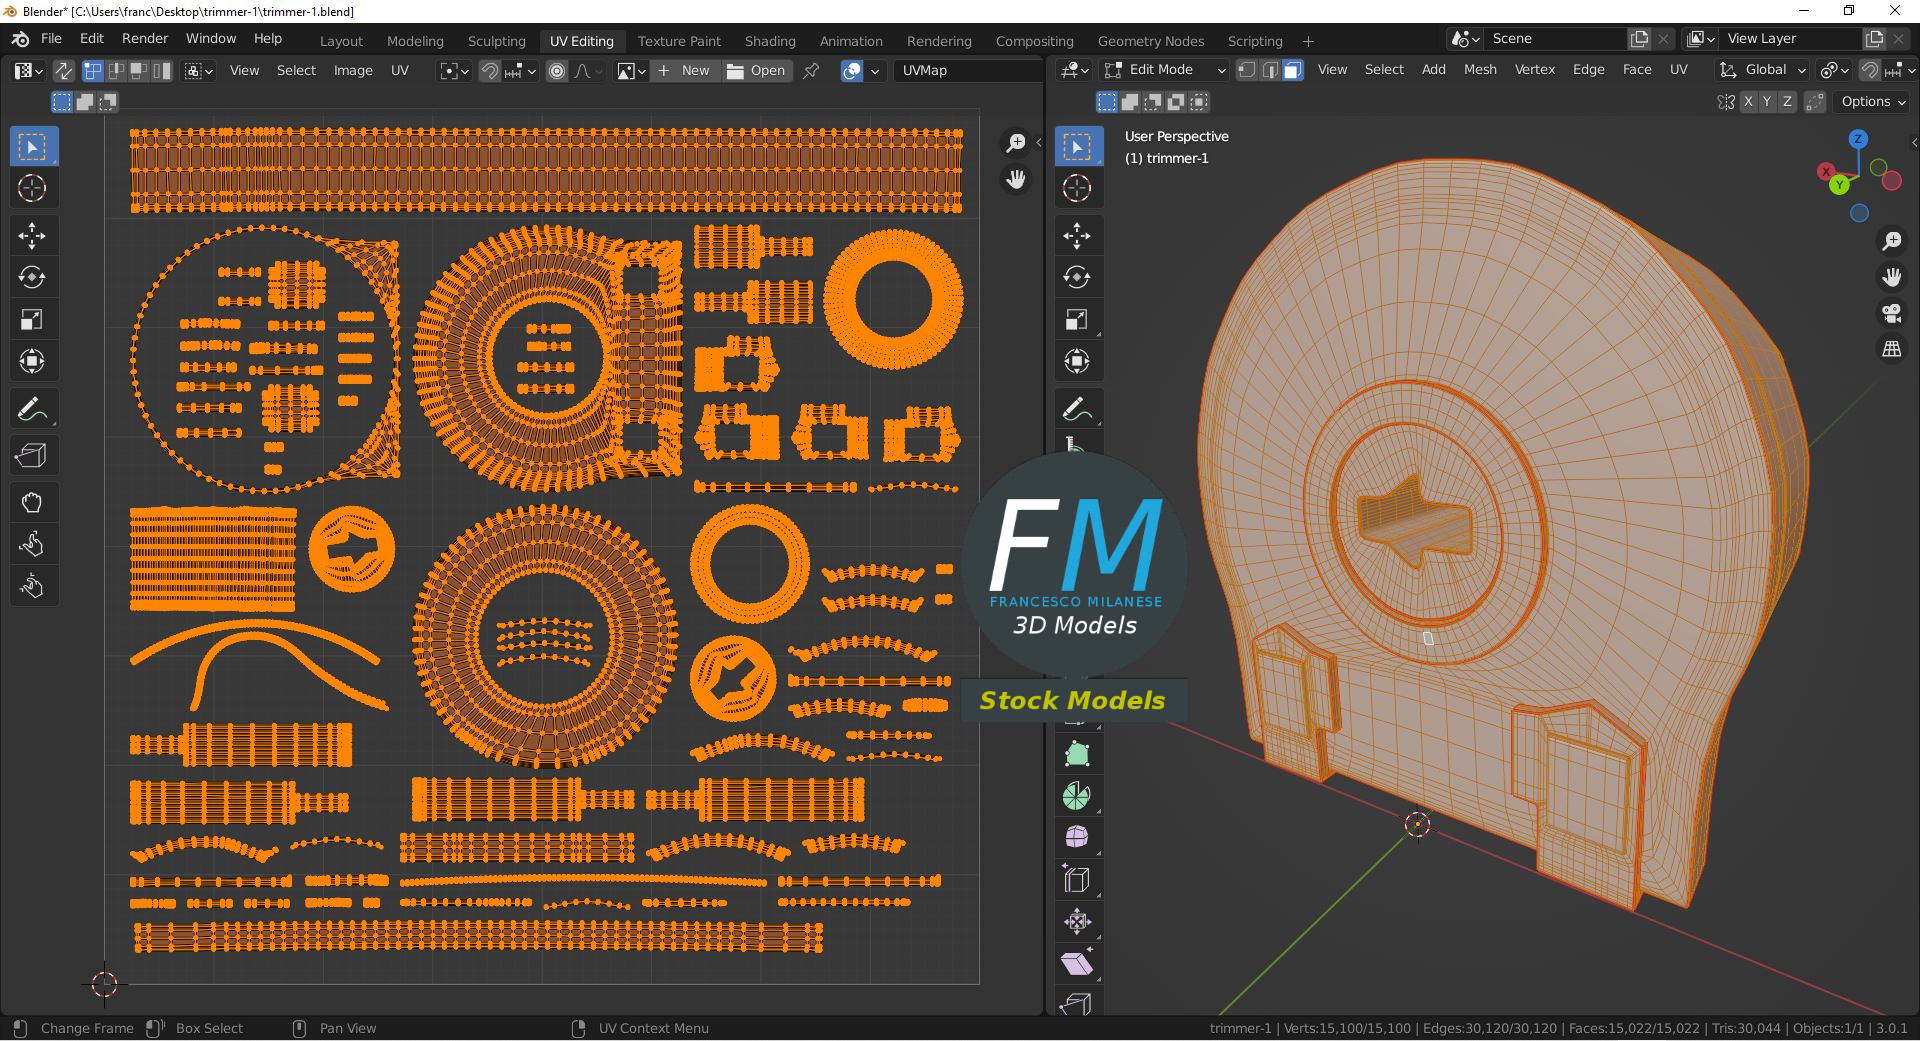Toggle UV sync selection

[x=63, y=71]
